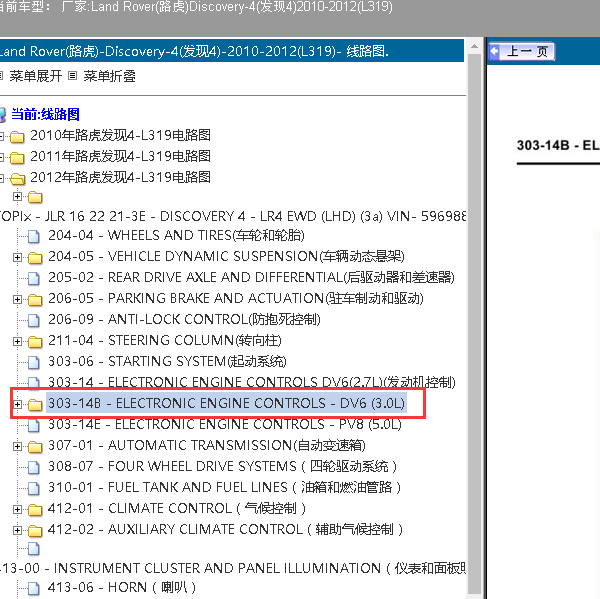The image size is (600, 599).
Task: Select 412-01 CLIMATE CONTROL text
Action: point(177,508)
